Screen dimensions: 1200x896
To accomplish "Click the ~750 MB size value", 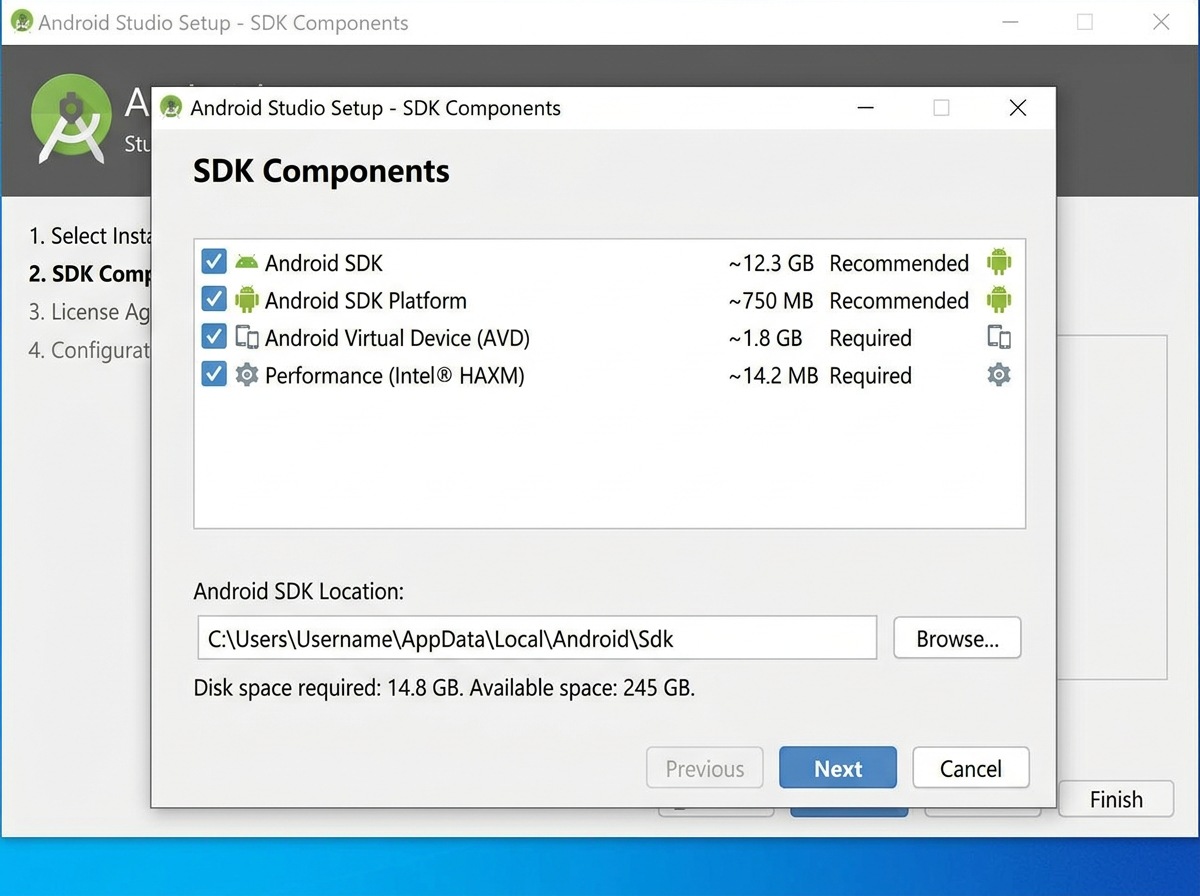I will [771, 300].
